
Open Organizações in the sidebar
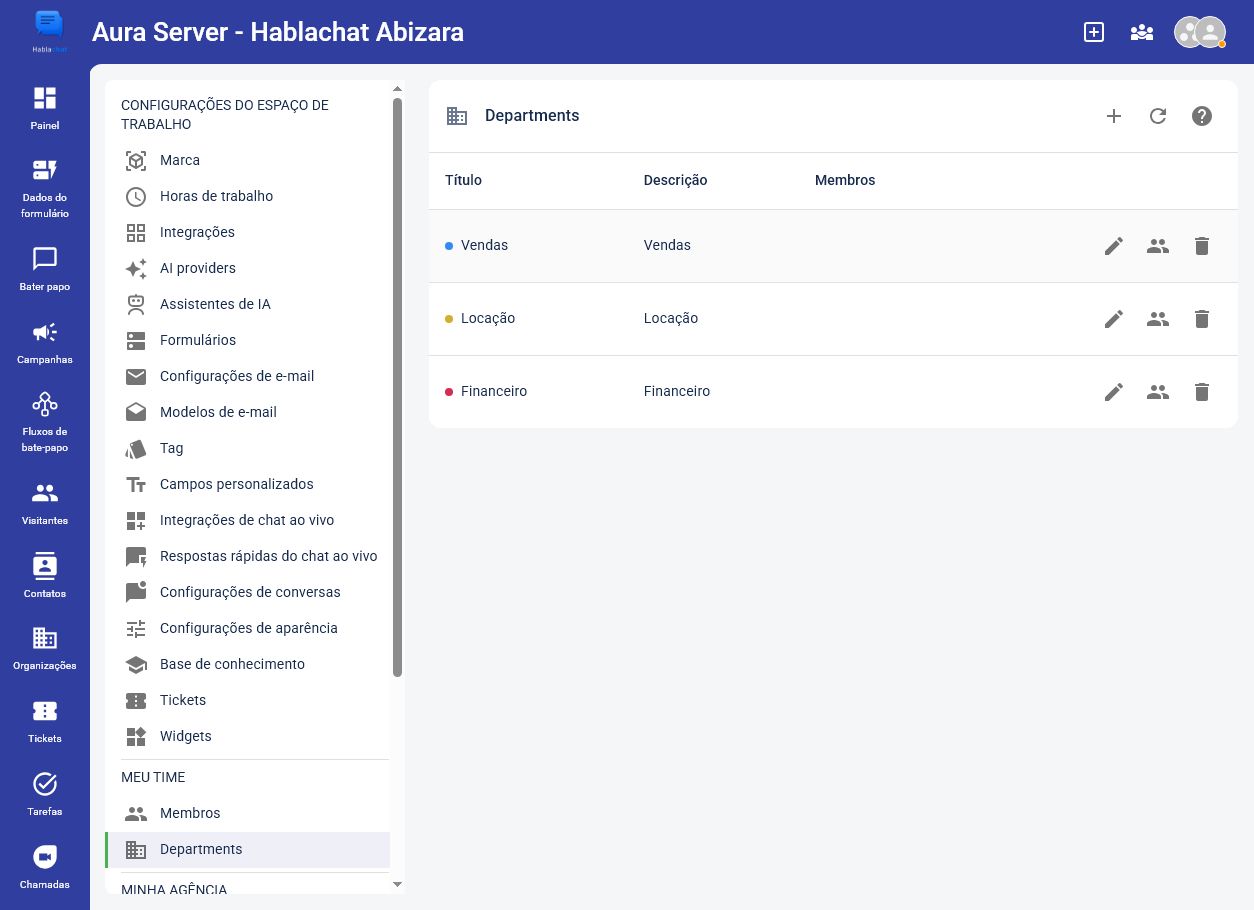[x=45, y=648]
